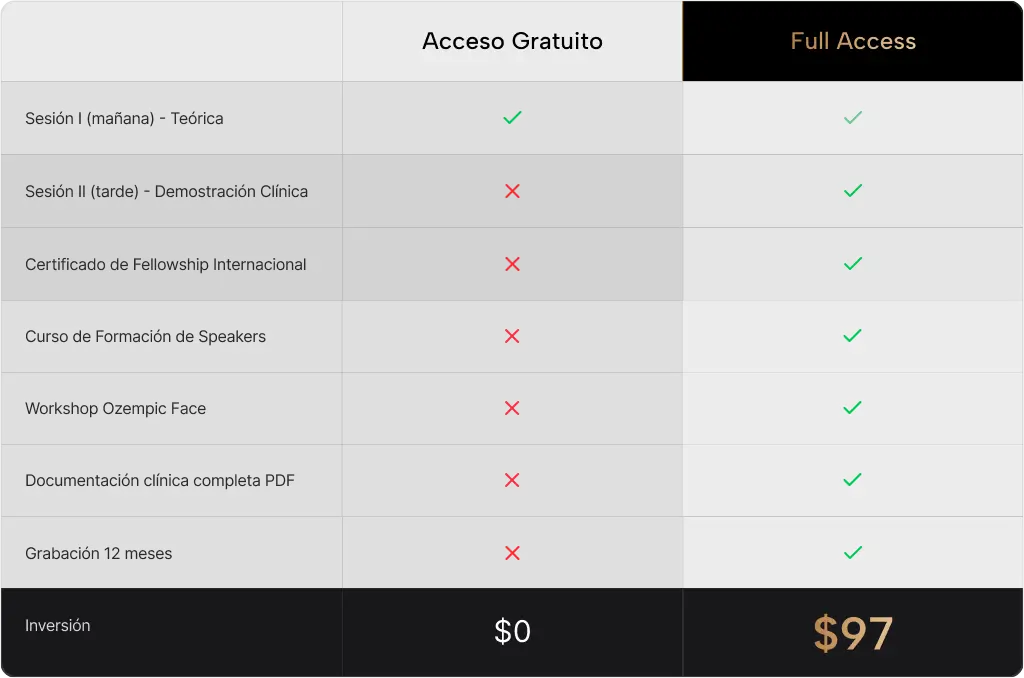Click the red X for Documentación clínica completa PDF
Viewport: 1024px width, 678px height.
pos(512,480)
